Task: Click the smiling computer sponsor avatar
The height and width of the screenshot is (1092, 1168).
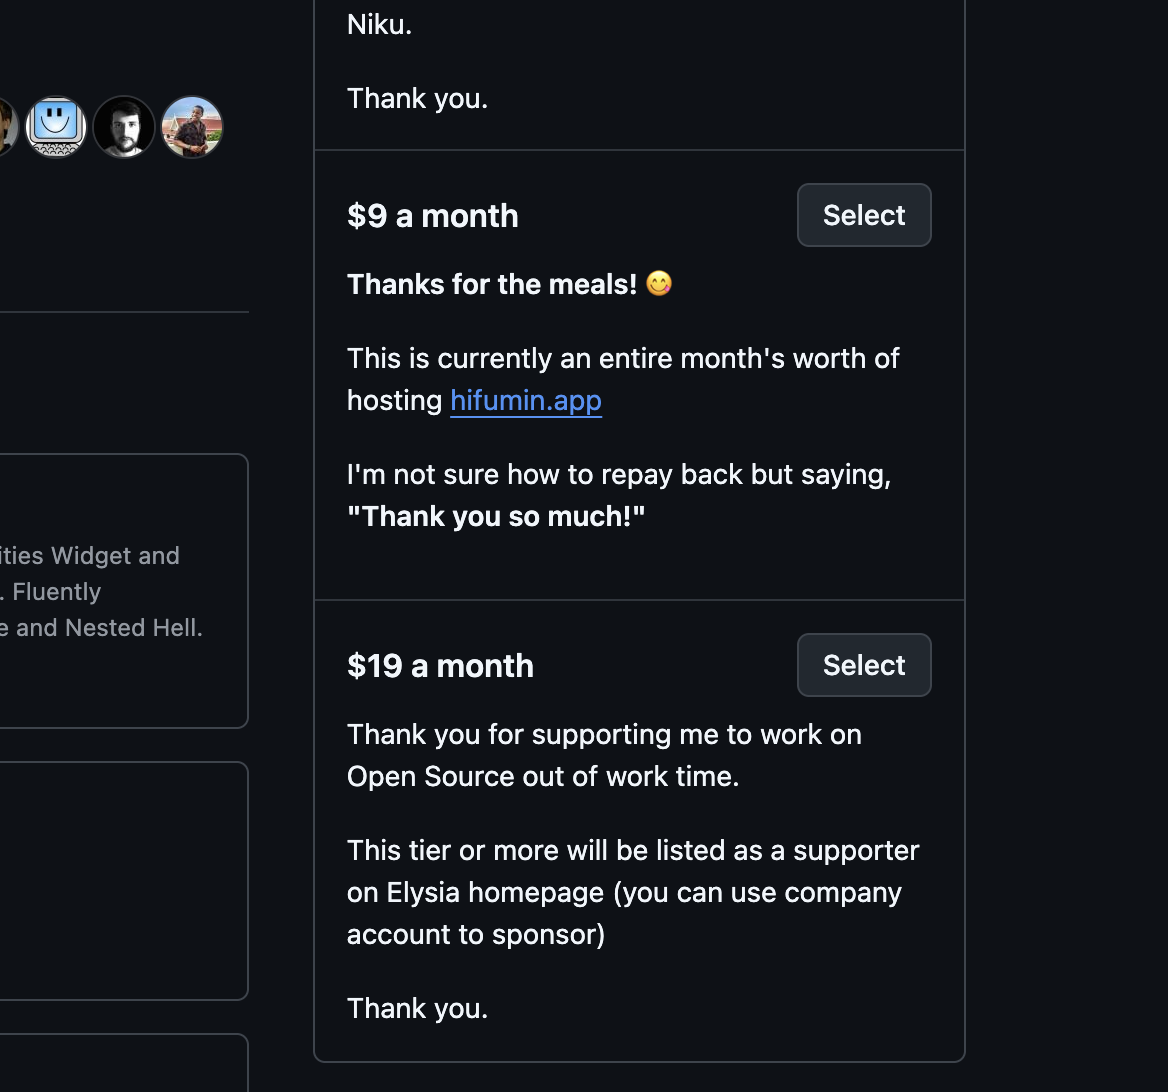Action: (56, 127)
